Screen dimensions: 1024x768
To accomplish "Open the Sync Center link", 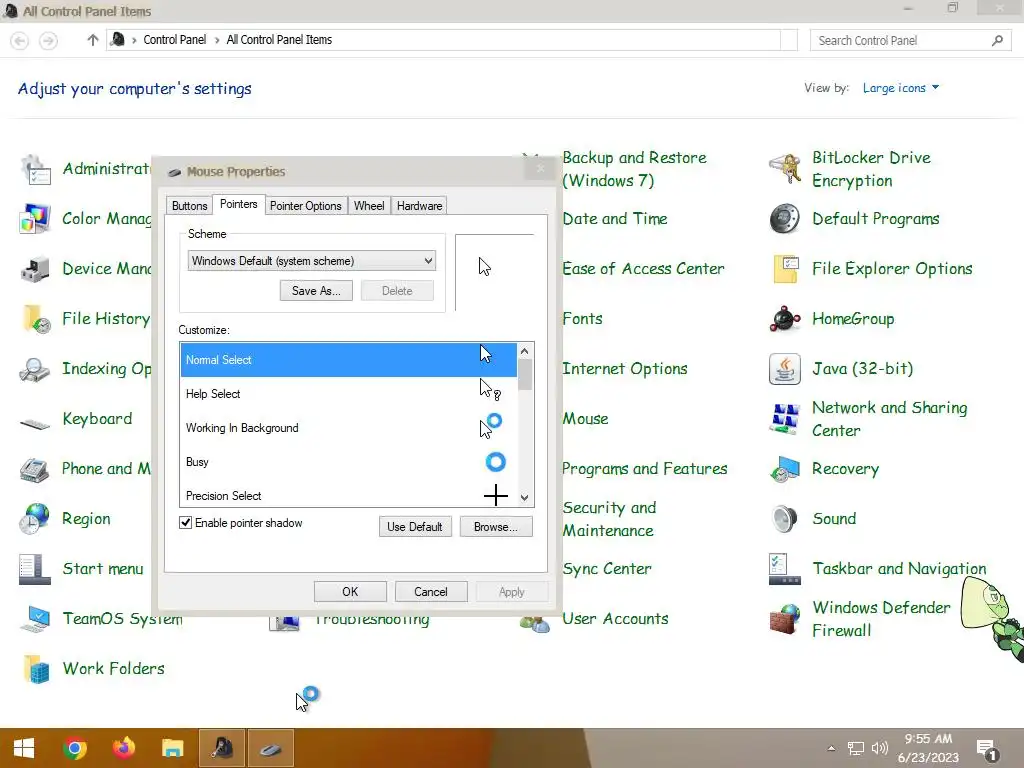I will tap(607, 569).
